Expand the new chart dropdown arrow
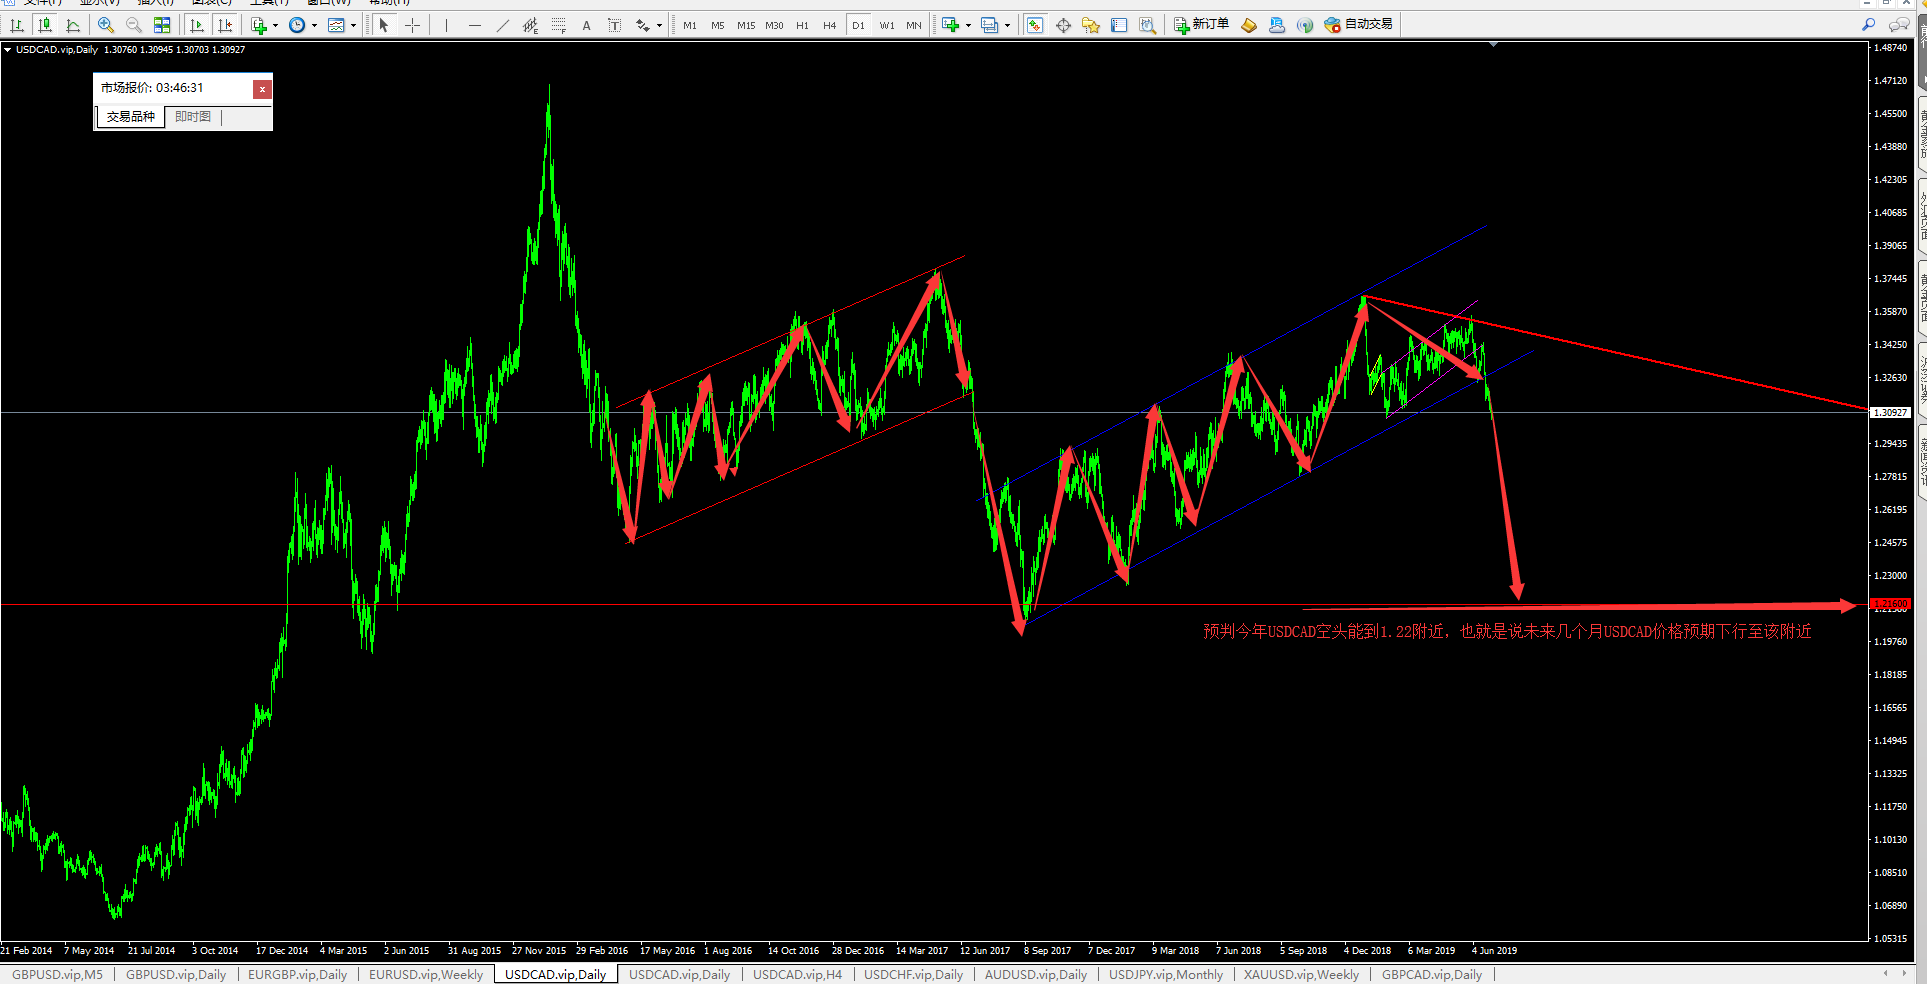This screenshot has height=984, width=1927. pos(968,25)
